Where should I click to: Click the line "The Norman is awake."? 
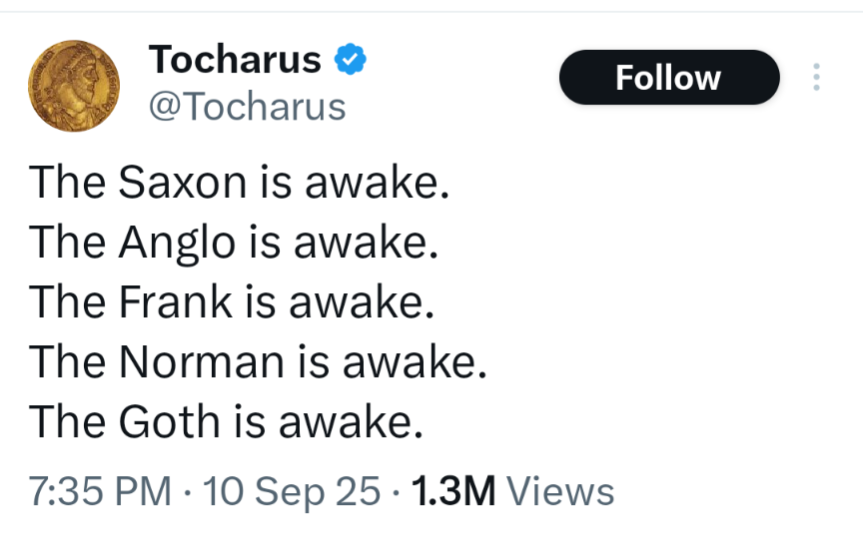point(258,362)
